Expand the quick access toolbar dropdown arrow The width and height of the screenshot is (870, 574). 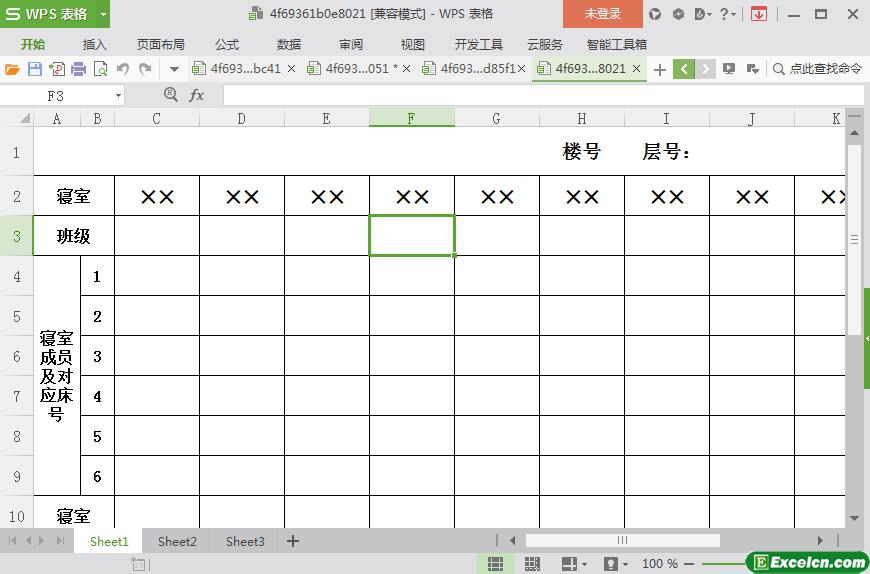[174, 69]
